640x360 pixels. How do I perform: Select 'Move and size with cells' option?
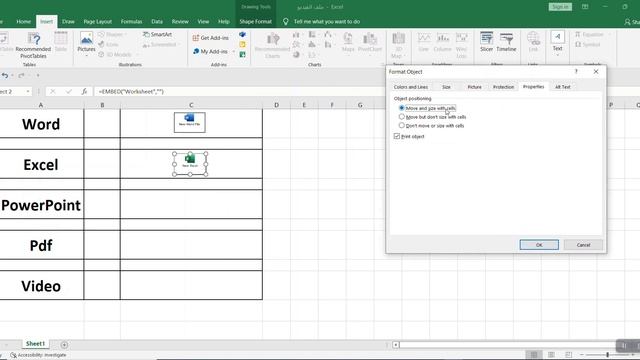click(428, 108)
